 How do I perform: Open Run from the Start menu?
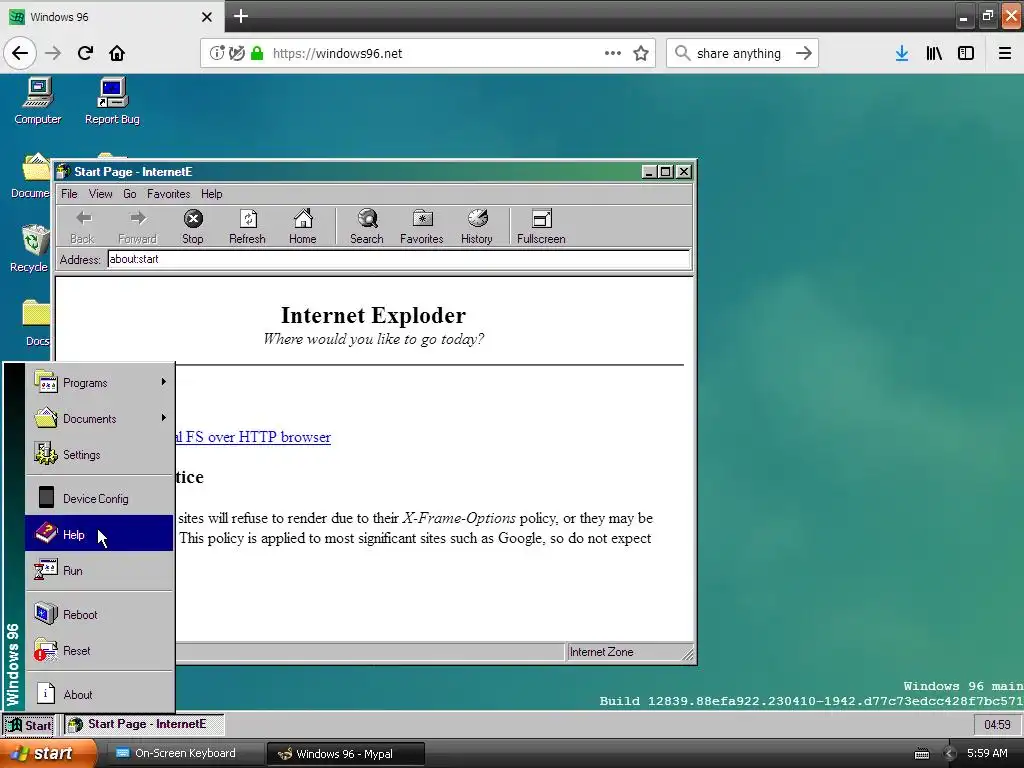pyautogui.click(x=99, y=570)
